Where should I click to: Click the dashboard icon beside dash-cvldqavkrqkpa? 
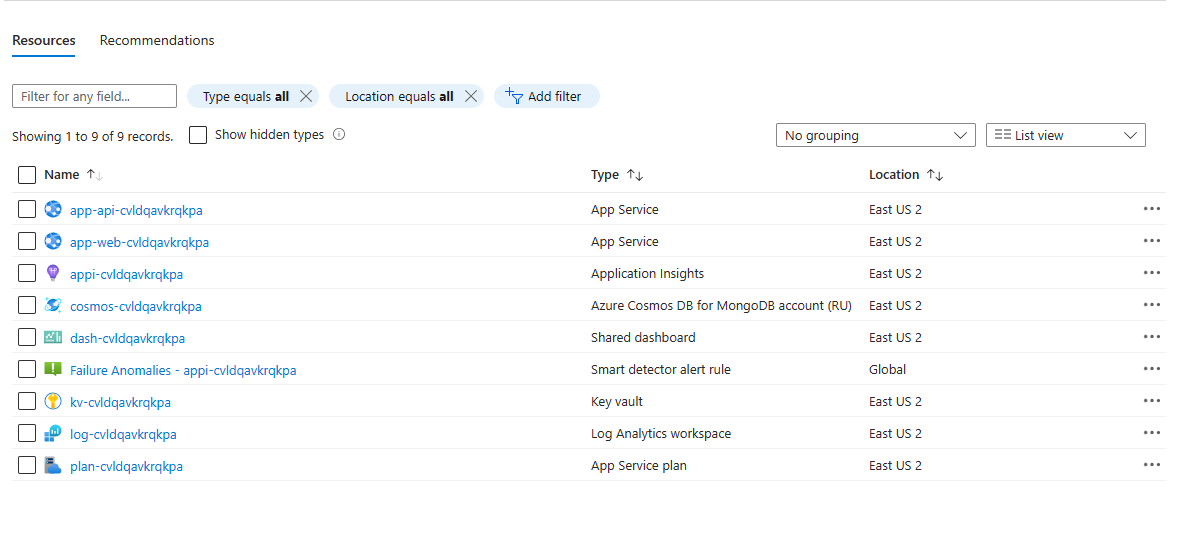53,338
